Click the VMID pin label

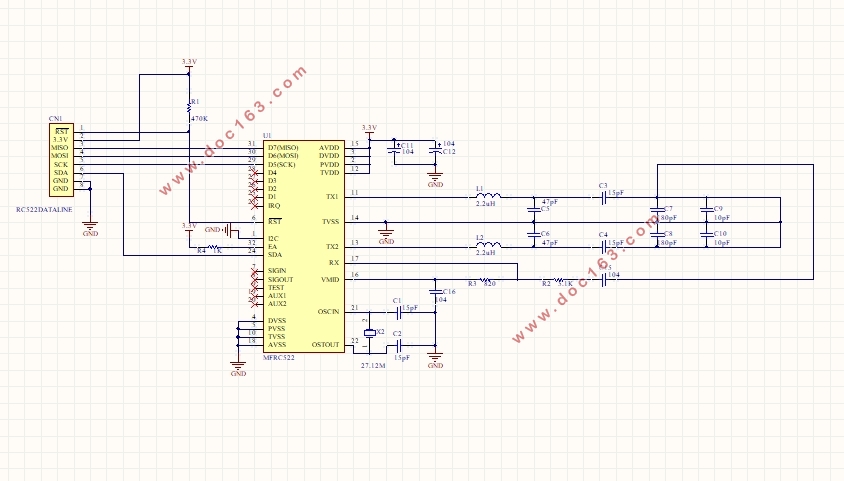[x=330, y=280]
